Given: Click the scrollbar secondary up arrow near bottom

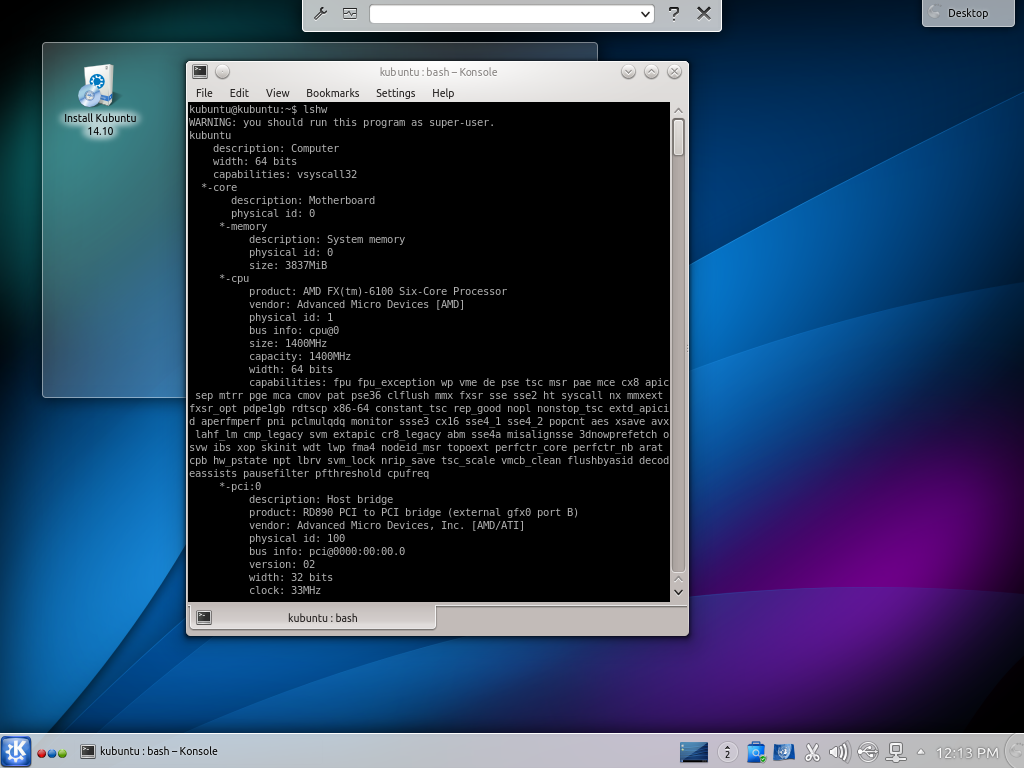Looking at the screenshot, I should [x=679, y=579].
